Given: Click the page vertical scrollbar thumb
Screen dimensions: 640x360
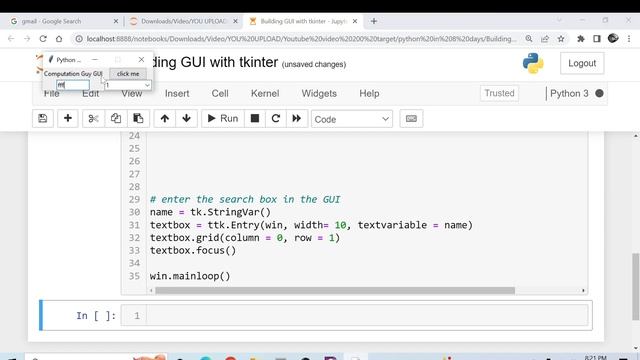Looking at the screenshot, I should [x=635, y=287].
